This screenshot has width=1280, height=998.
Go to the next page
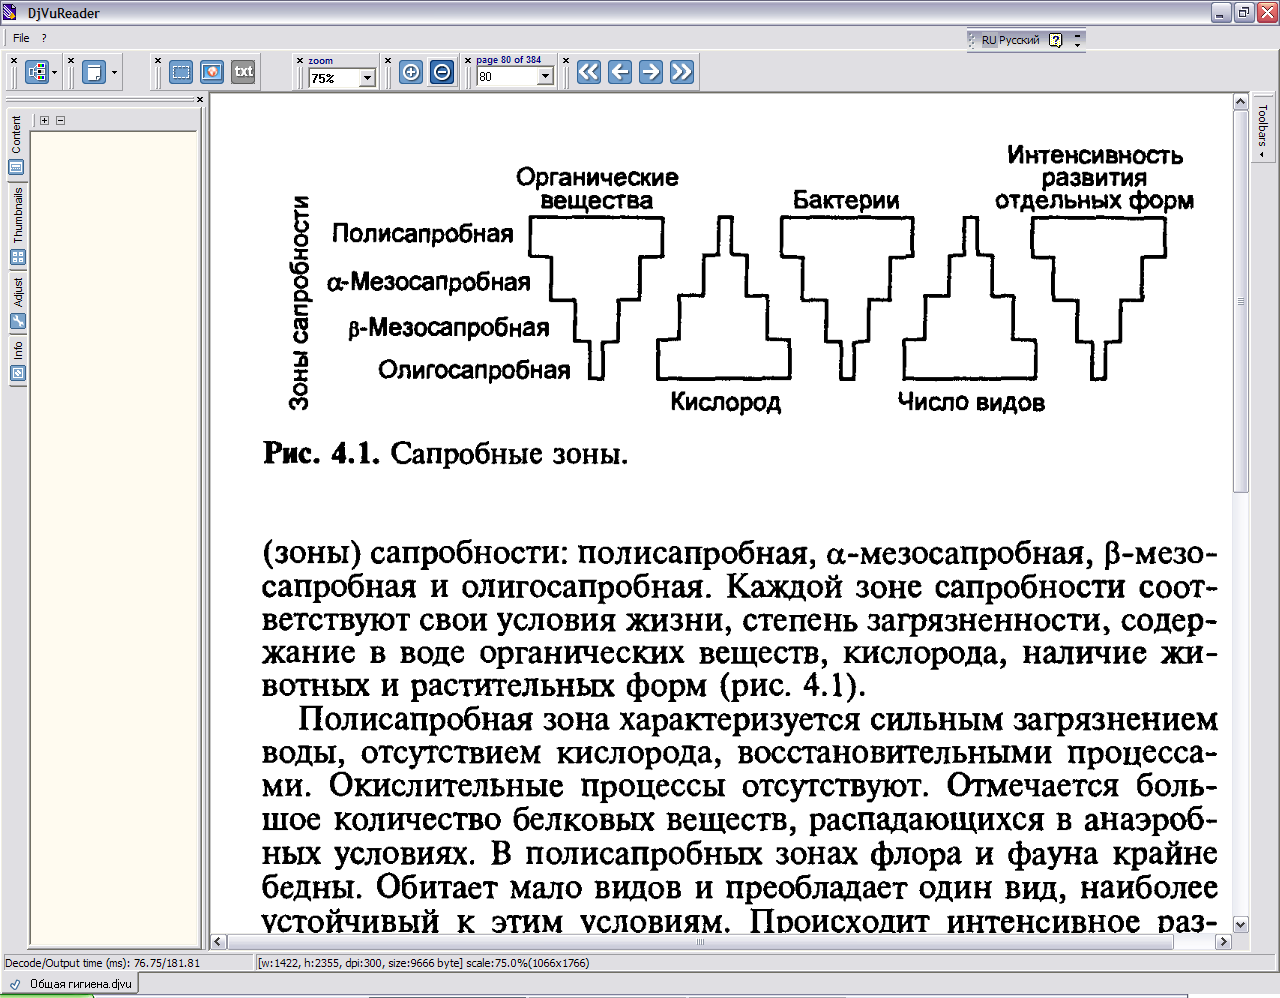[x=651, y=72]
